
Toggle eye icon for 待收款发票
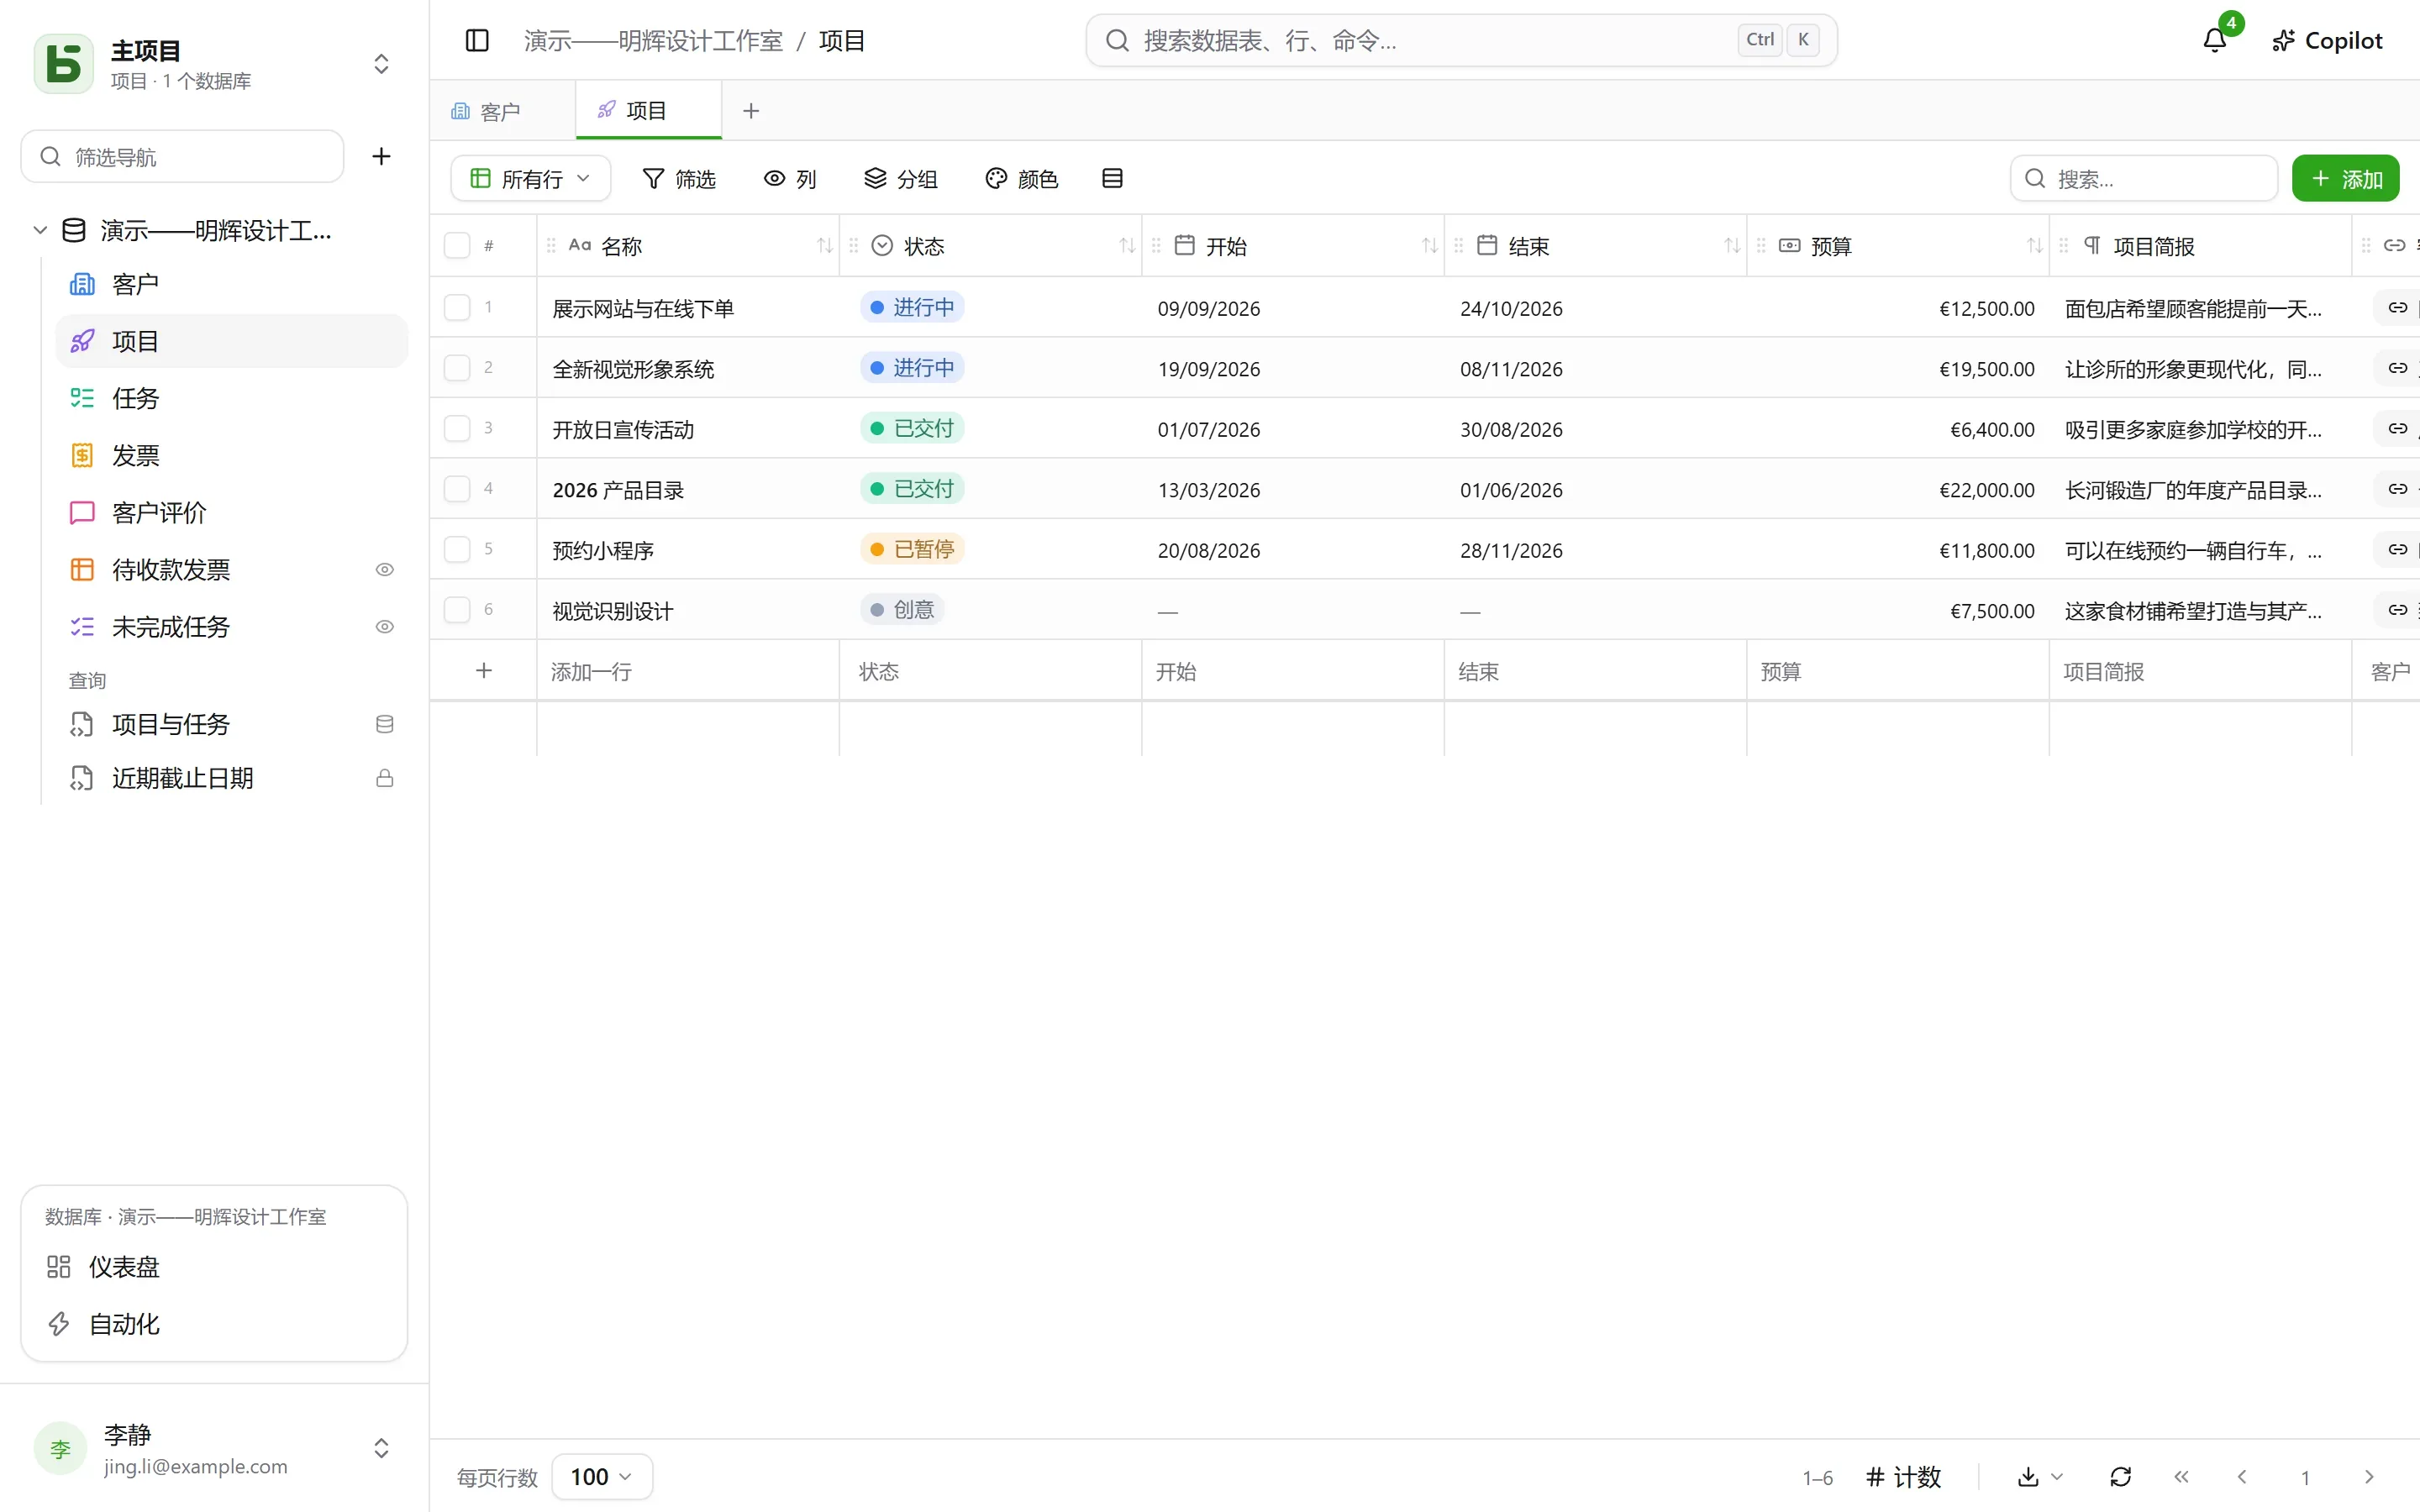pos(384,570)
